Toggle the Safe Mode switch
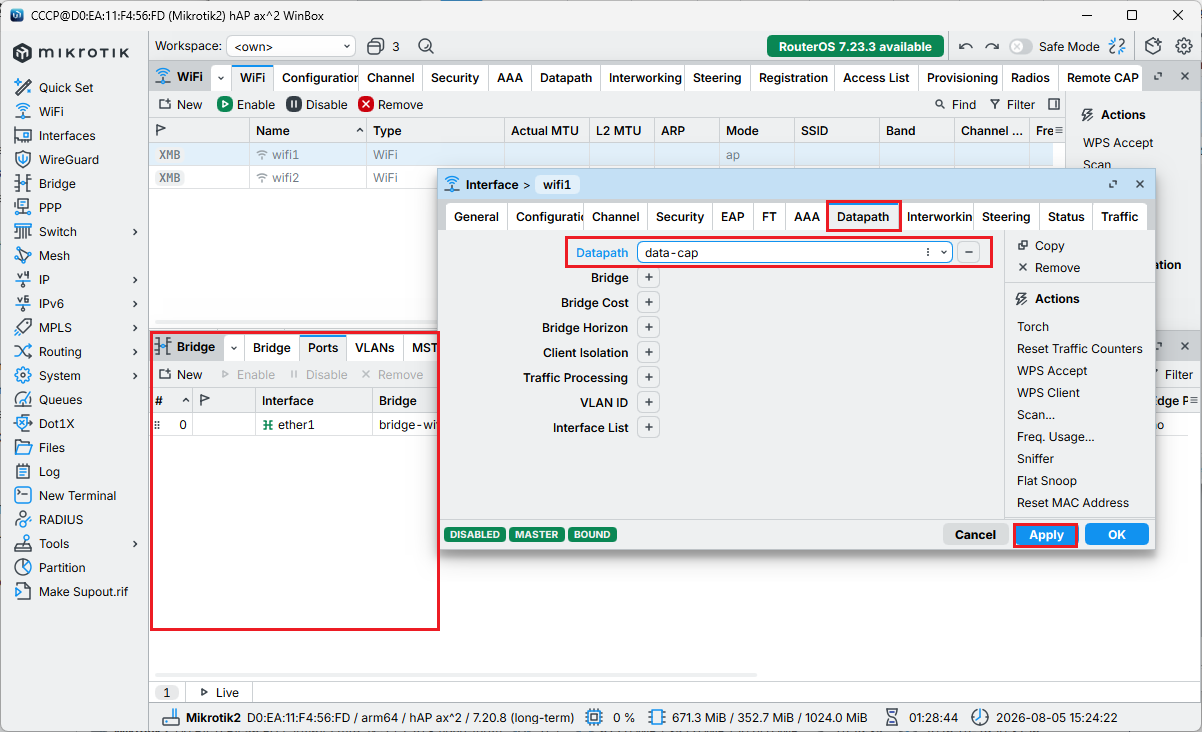The image size is (1202, 732). pyautogui.click(x=1020, y=46)
